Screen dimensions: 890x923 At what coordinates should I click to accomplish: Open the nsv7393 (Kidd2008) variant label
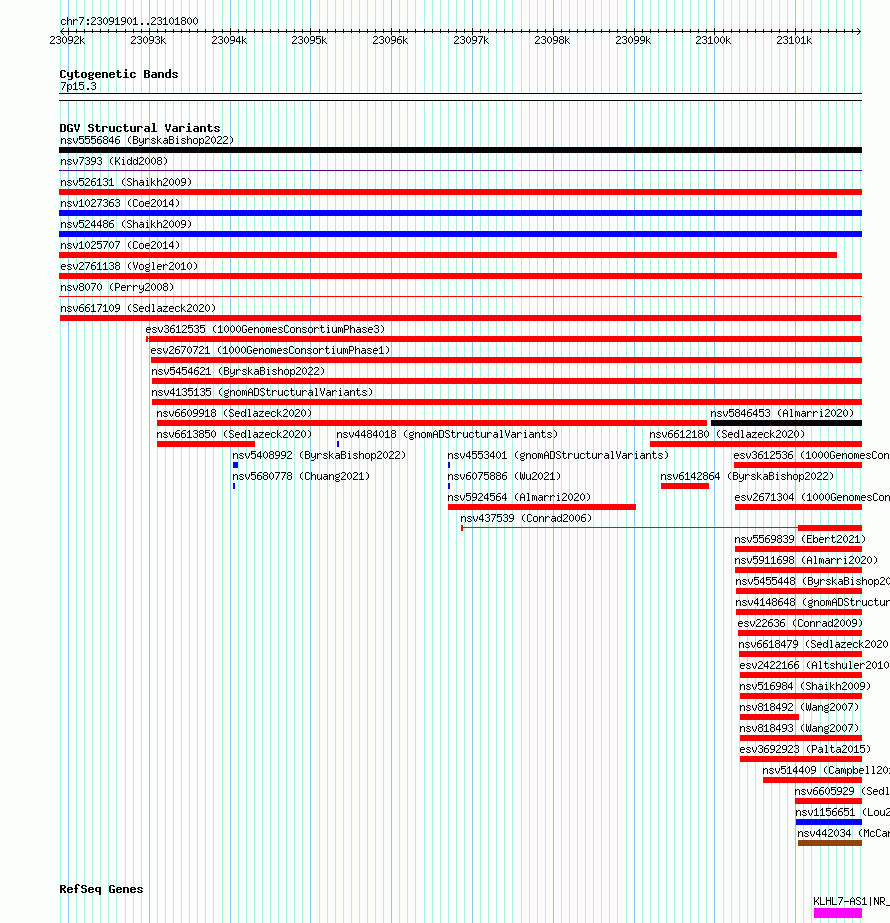tap(114, 161)
